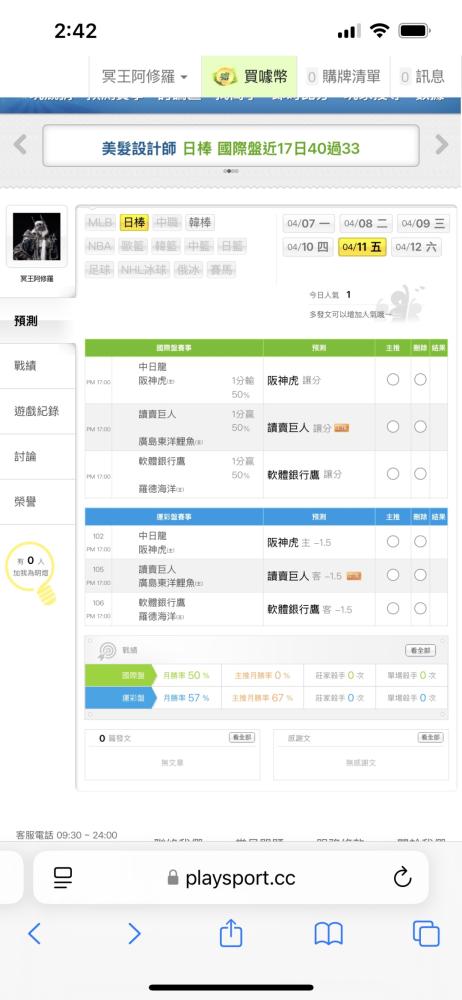The height and width of the screenshot is (1000, 462).
Task: Open 冥王阿修羅 account dropdown
Action: tap(145, 77)
